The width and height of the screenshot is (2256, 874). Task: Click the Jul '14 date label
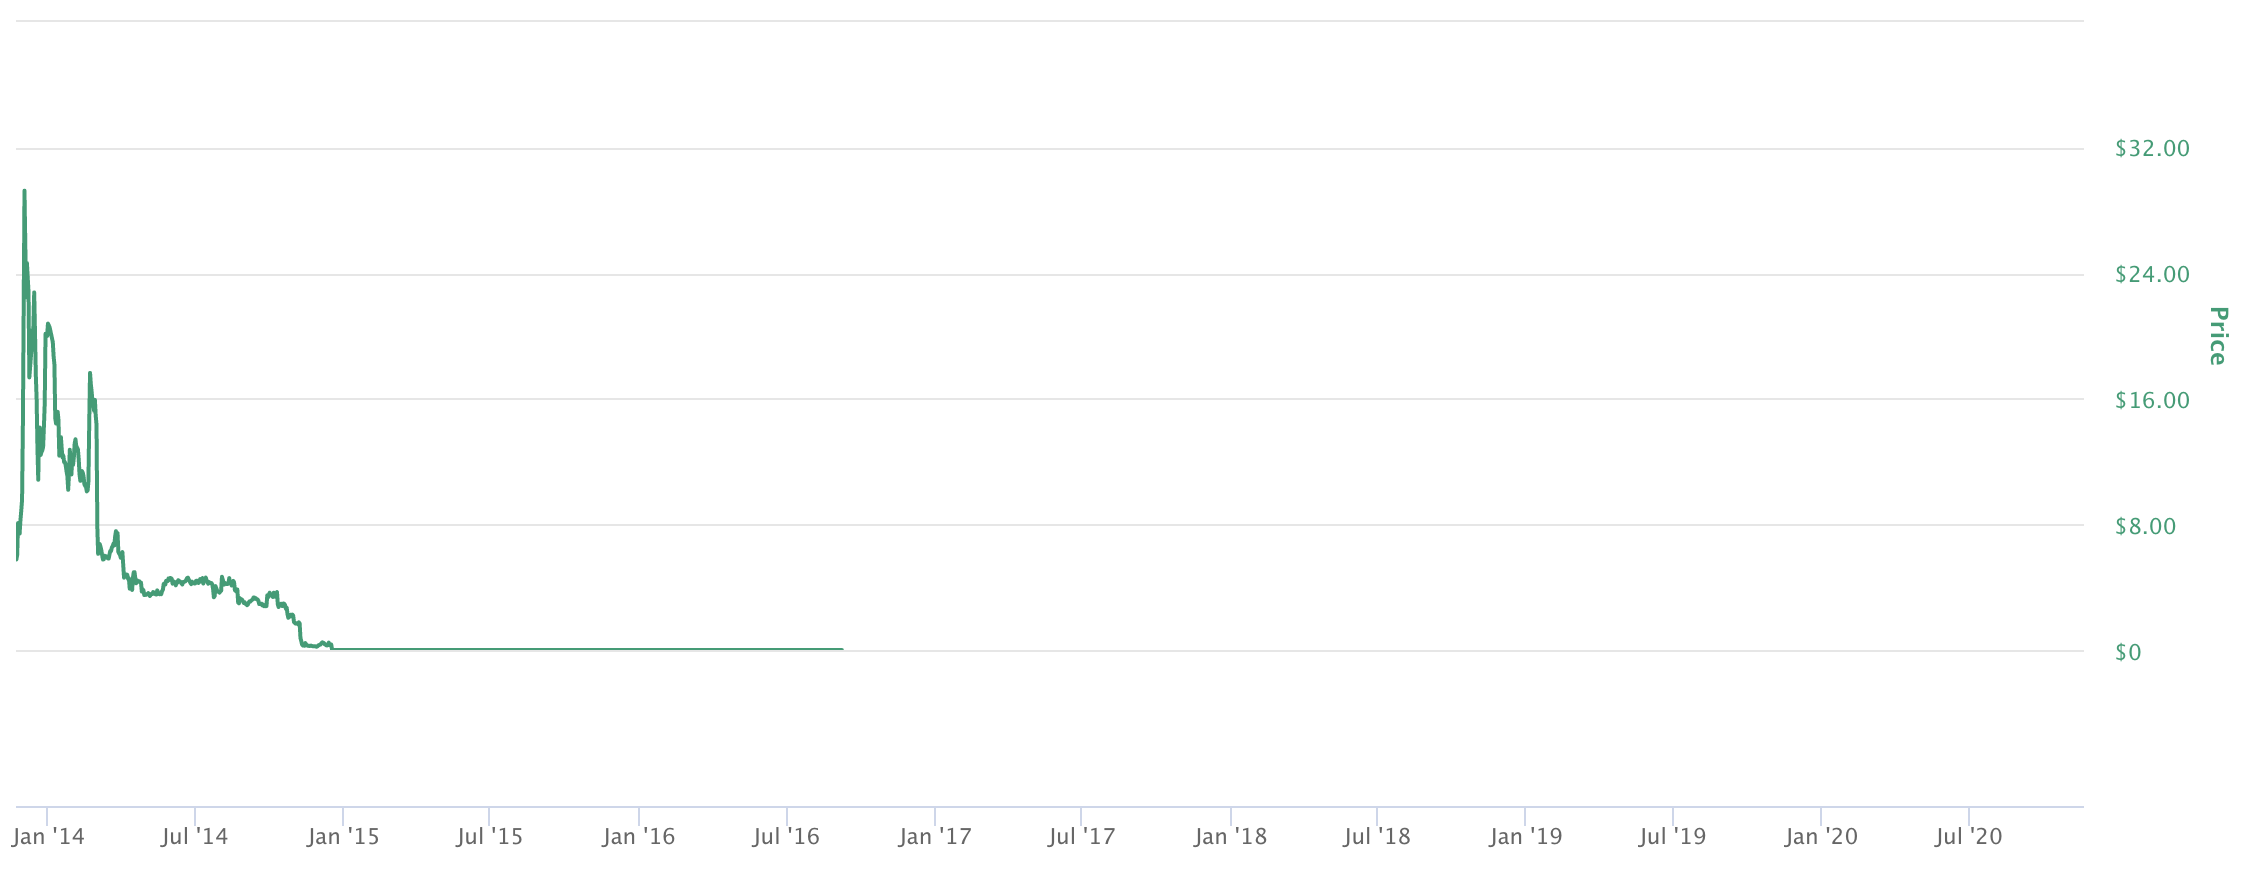click(x=195, y=837)
